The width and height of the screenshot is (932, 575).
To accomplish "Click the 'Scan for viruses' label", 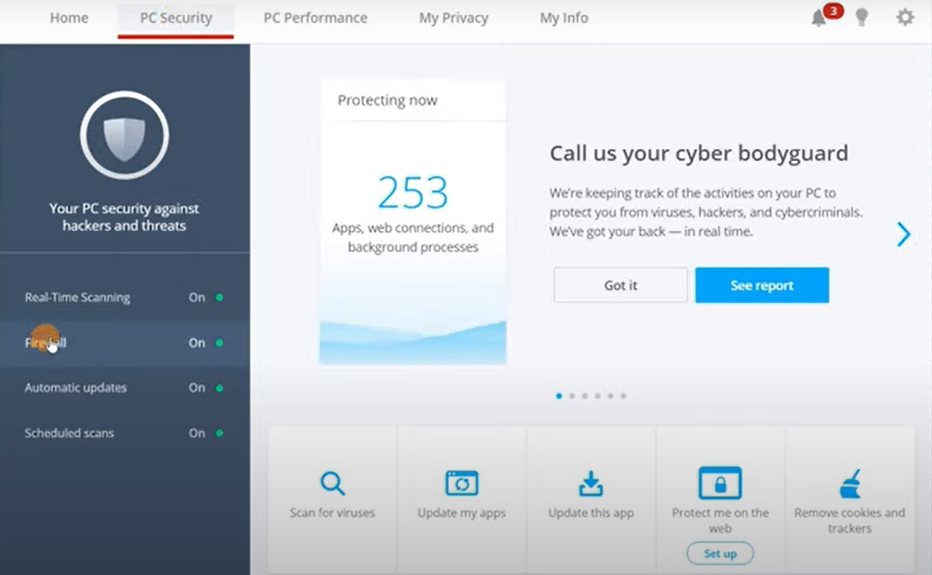I will tap(332, 513).
